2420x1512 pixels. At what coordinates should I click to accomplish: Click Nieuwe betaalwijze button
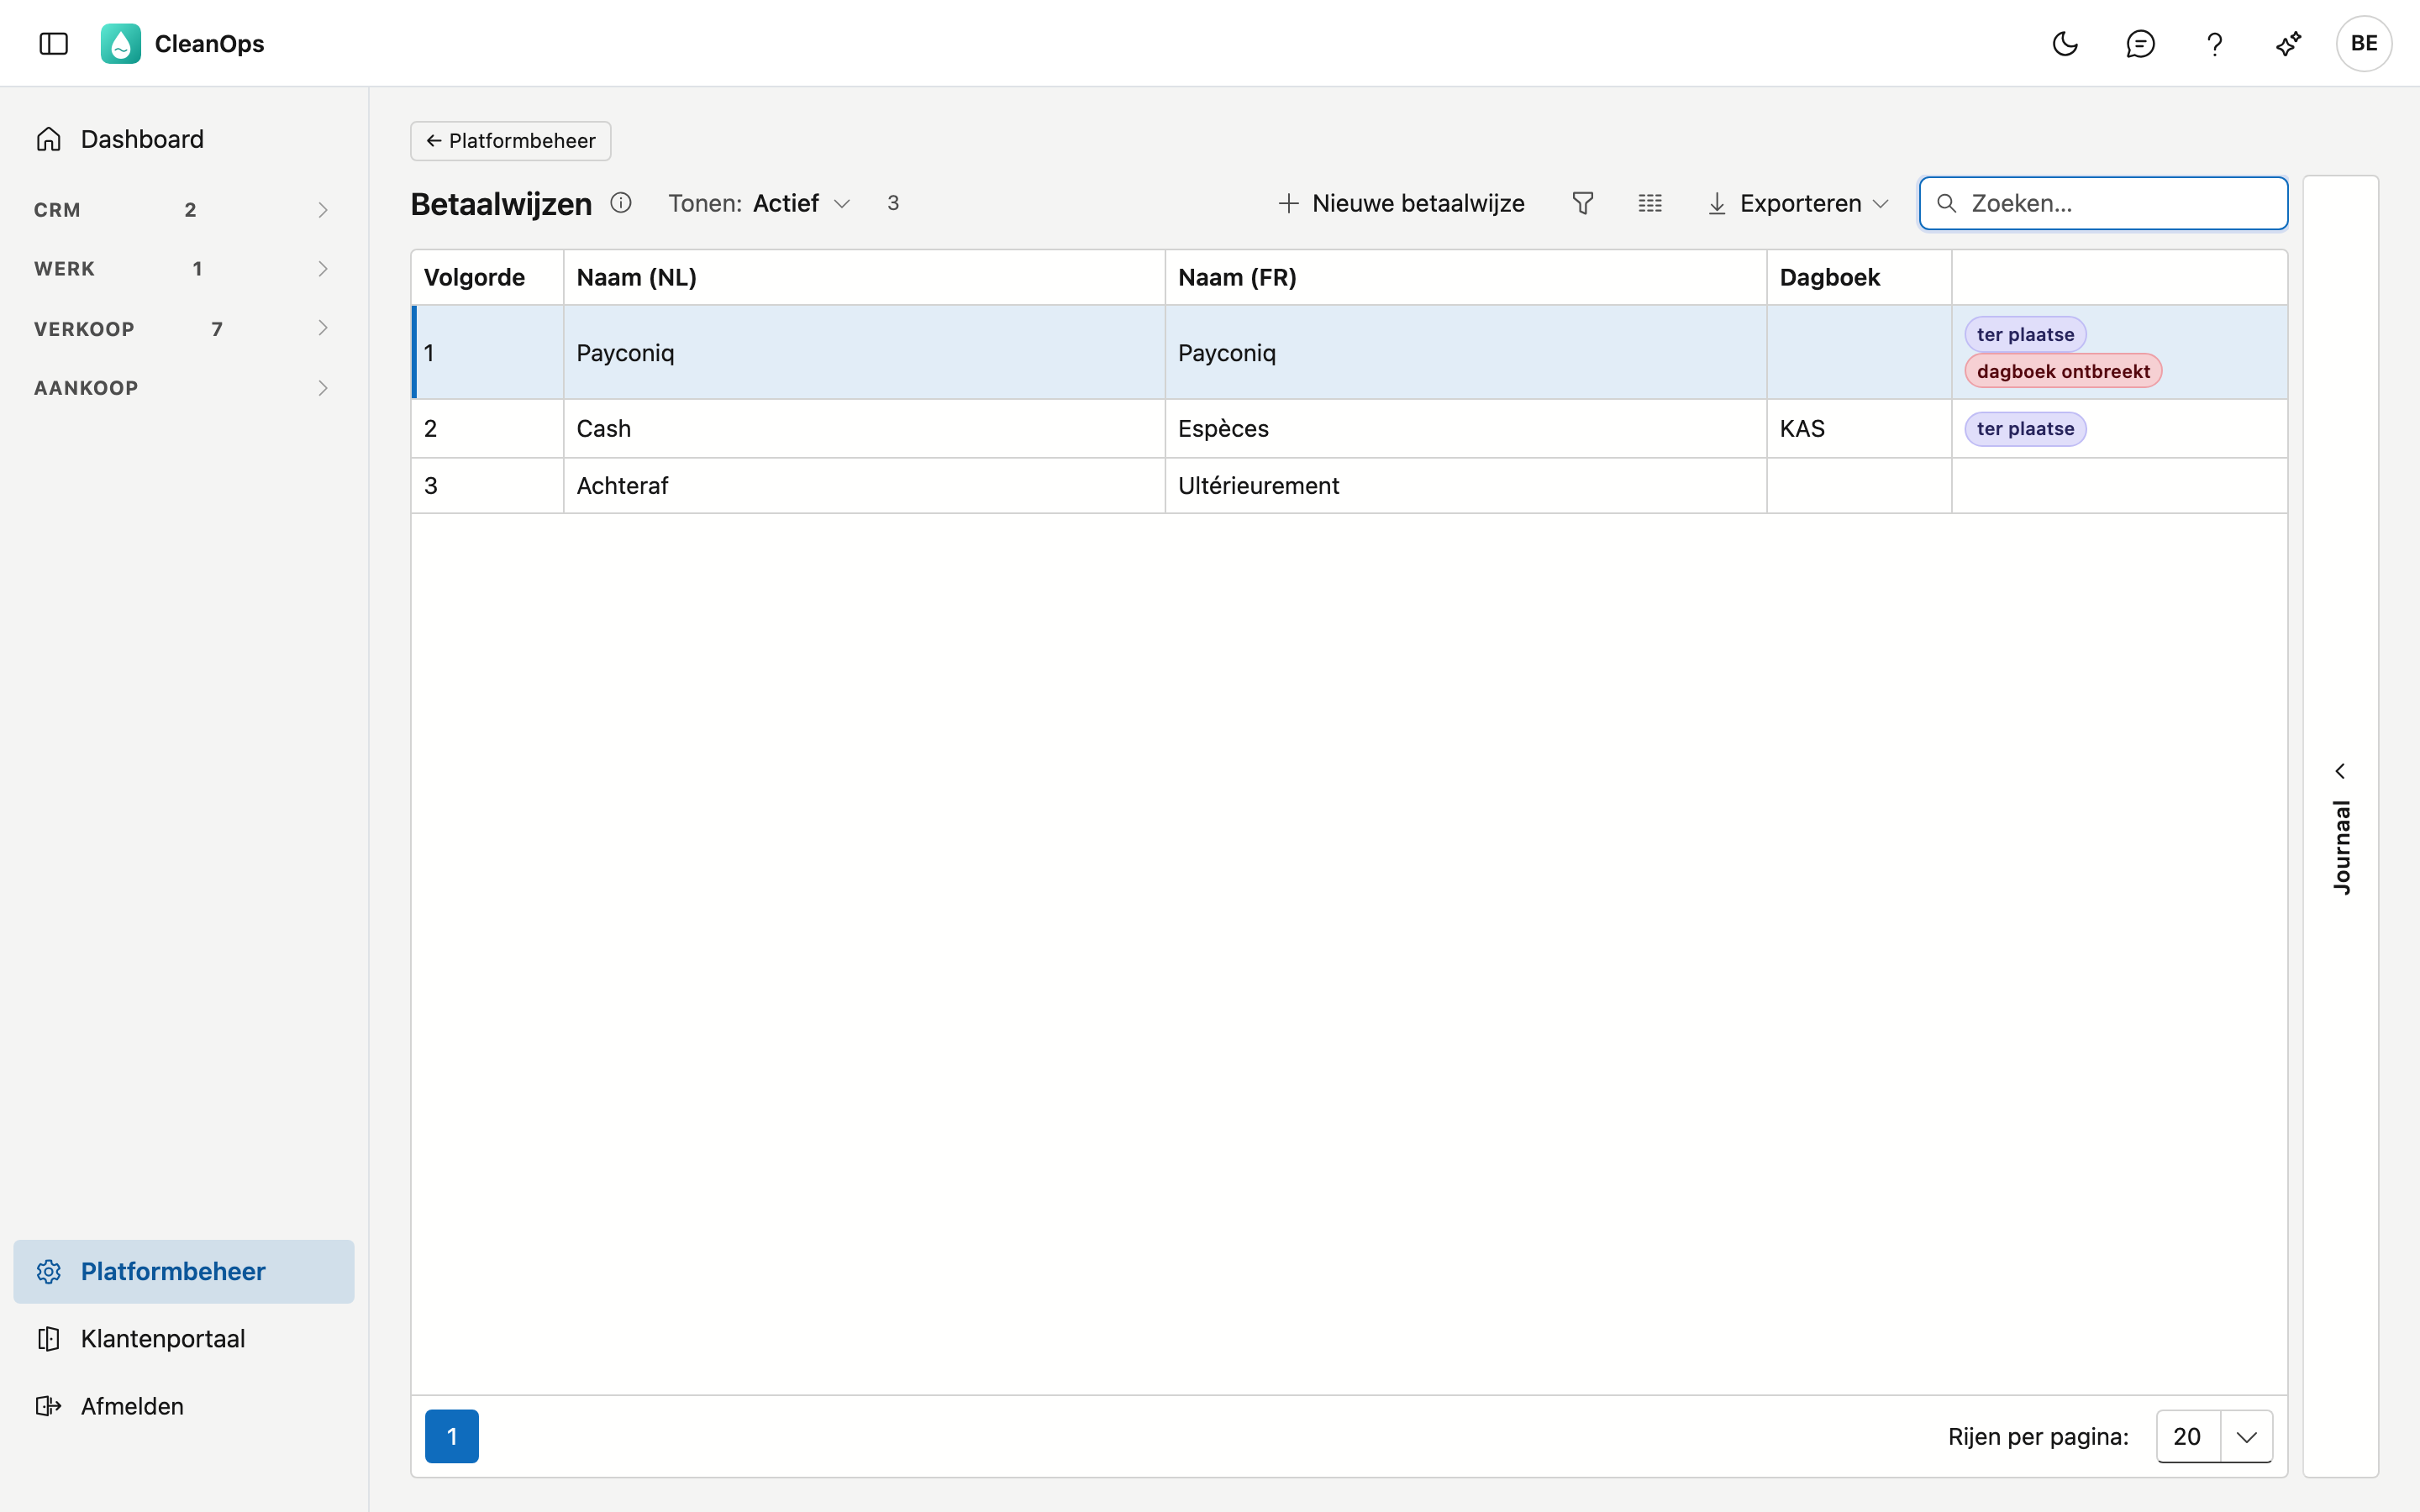tap(1401, 203)
